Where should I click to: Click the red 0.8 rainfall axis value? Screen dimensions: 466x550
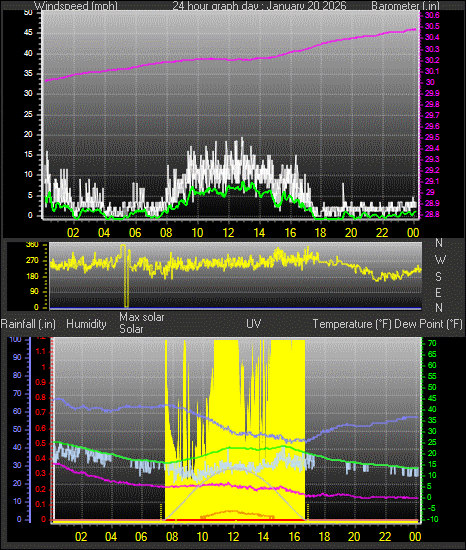[41, 397]
